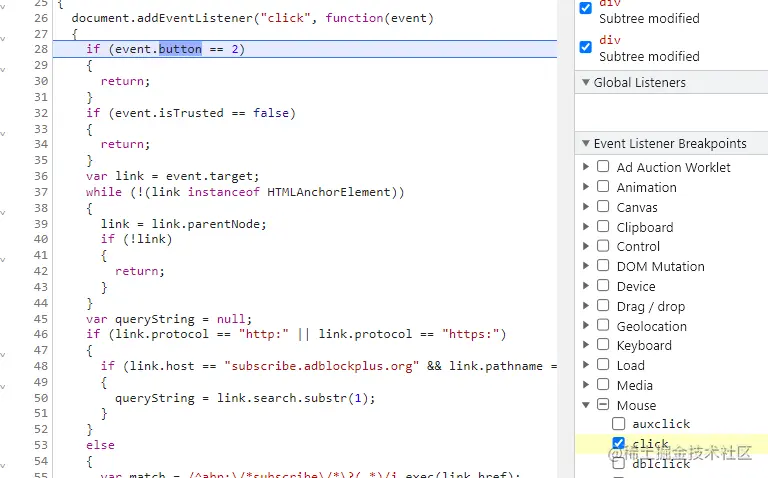Enable the Load events checkbox
Viewport: 768px width, 478px height.
603,365
